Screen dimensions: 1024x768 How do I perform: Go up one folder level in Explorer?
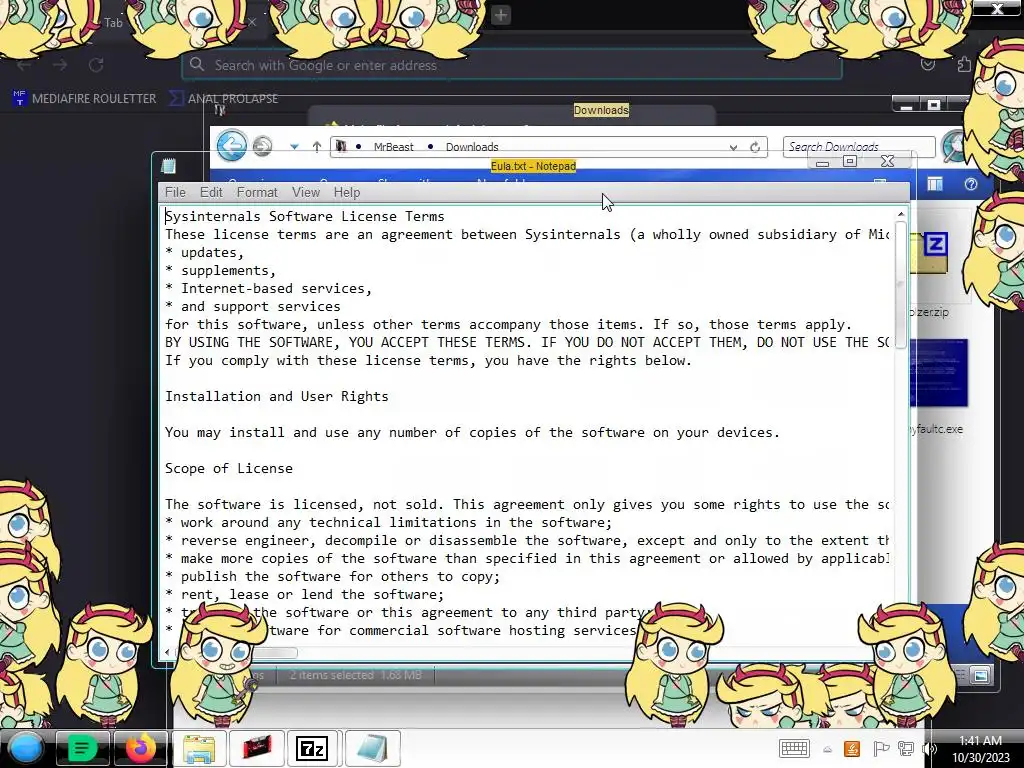(x=317, y=147)
